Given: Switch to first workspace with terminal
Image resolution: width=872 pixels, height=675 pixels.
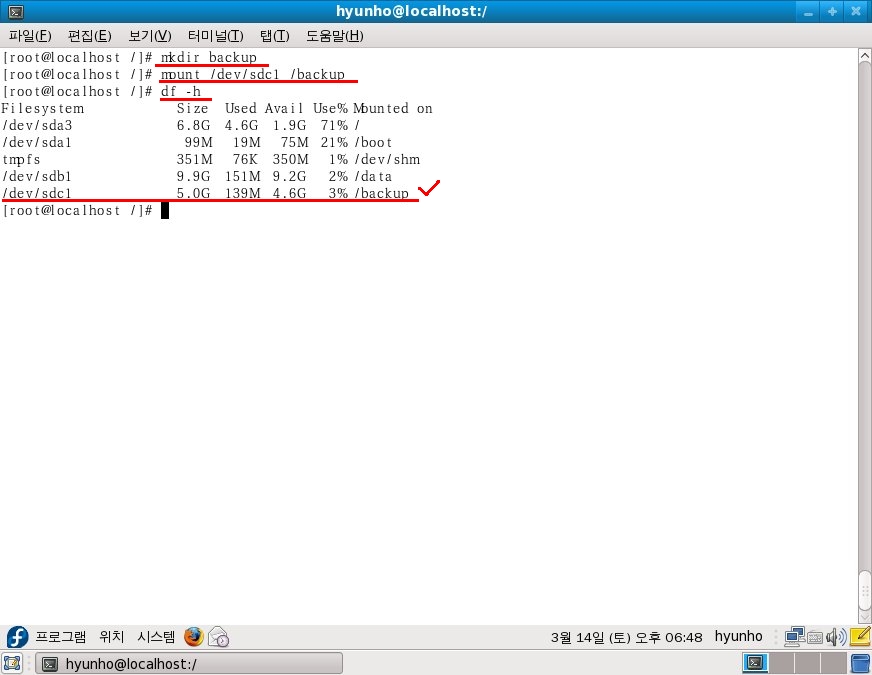Looking at the screenshot, I should pos(755,663).
